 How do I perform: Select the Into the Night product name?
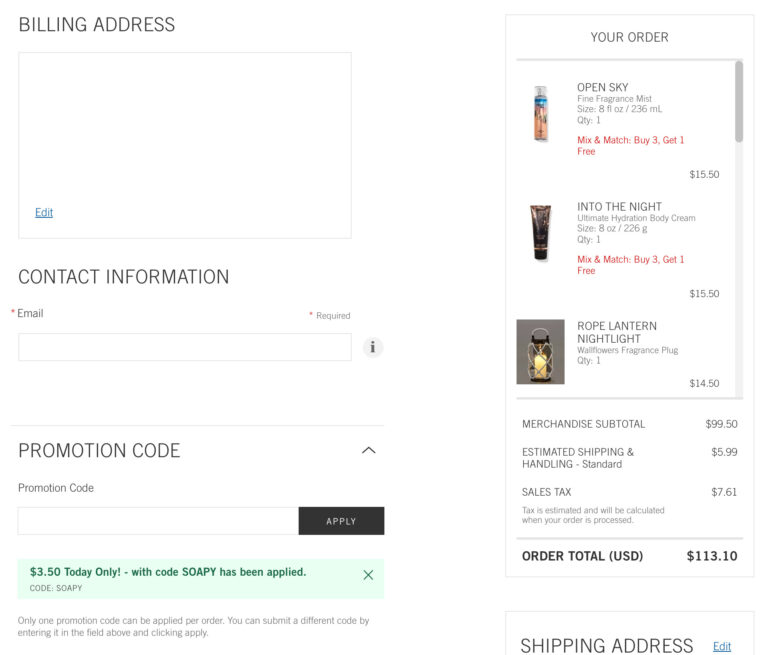point(619,206)
